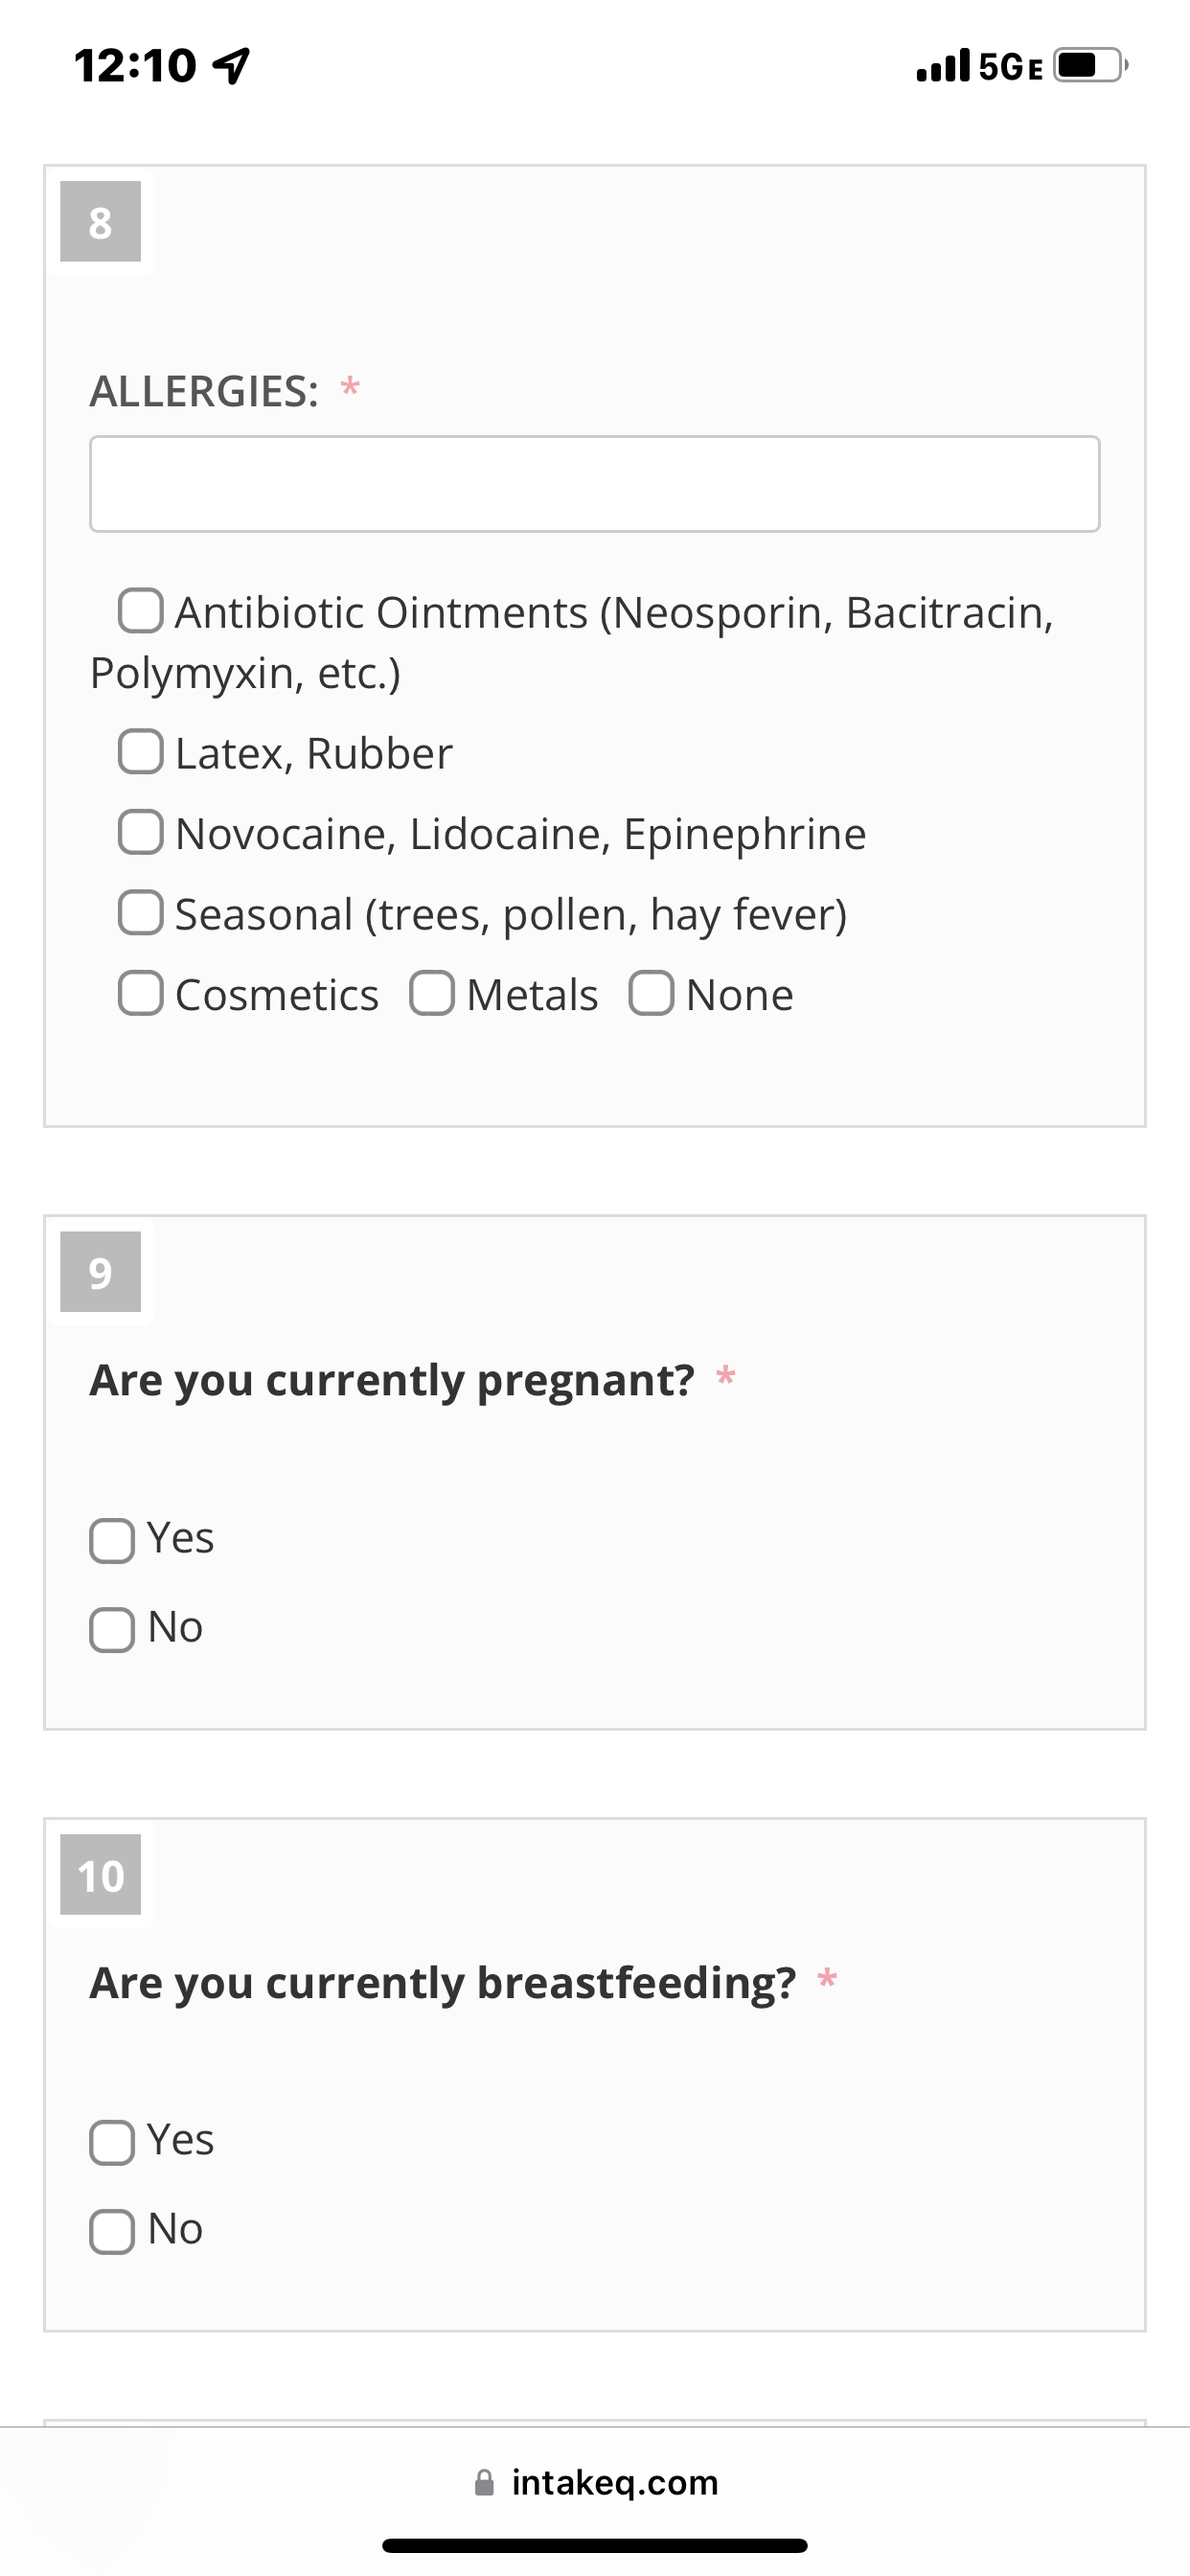Check the Metals allergy option

[x=432, y=993]
